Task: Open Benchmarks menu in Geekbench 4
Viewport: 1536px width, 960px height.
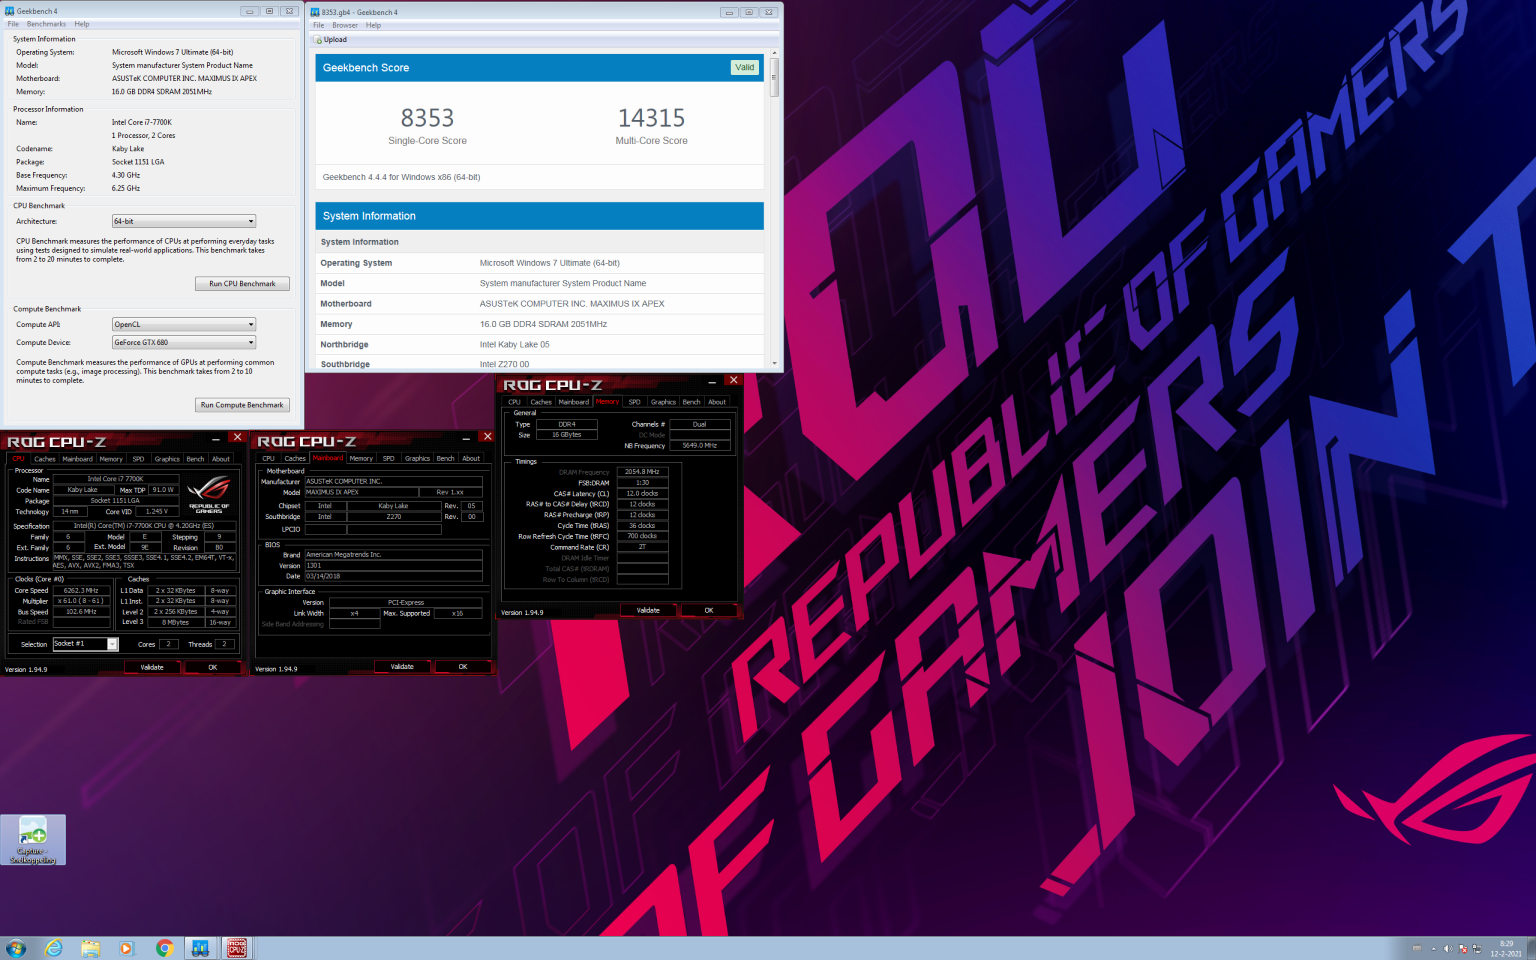Action: [x=46, y=24]
